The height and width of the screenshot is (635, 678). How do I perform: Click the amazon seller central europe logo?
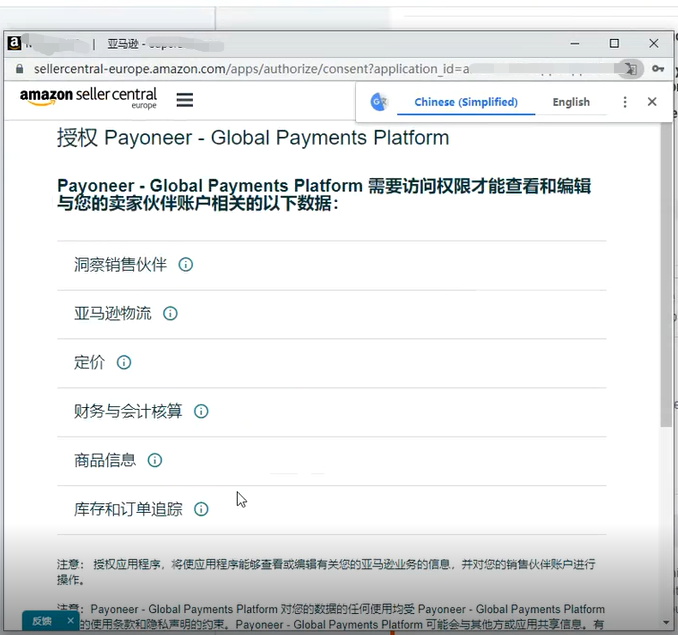pyautogui.click(x=88, y=98)
